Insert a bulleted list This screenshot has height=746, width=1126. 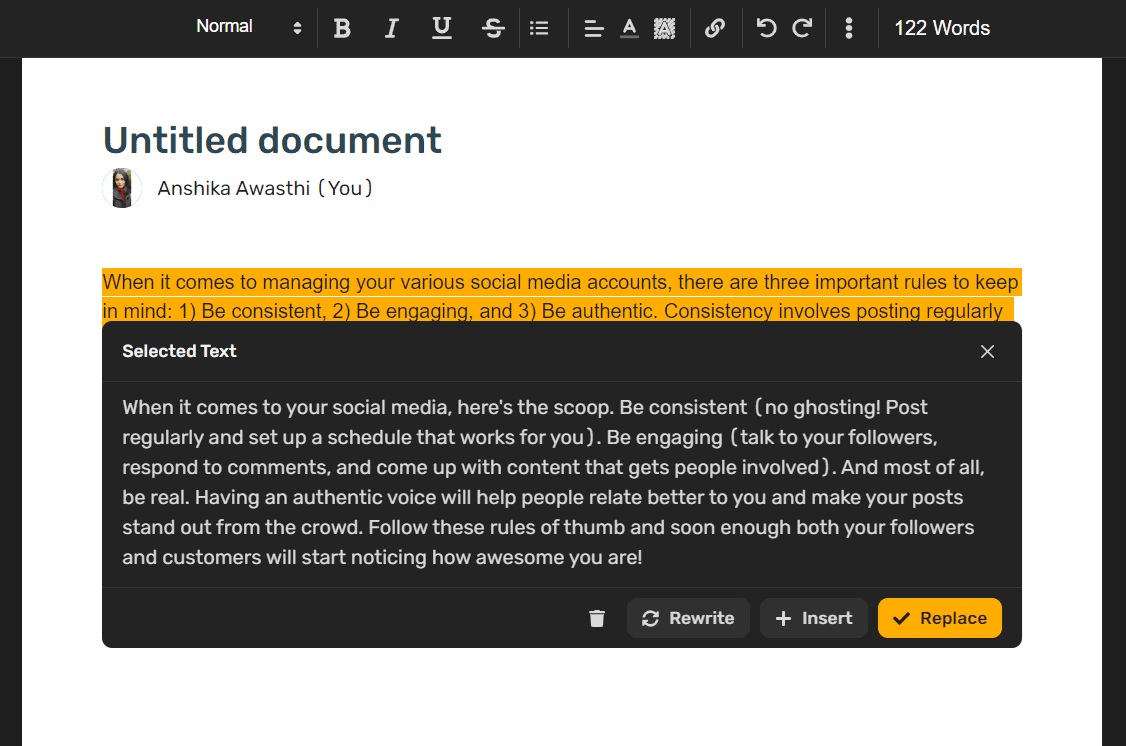[540, 28]
